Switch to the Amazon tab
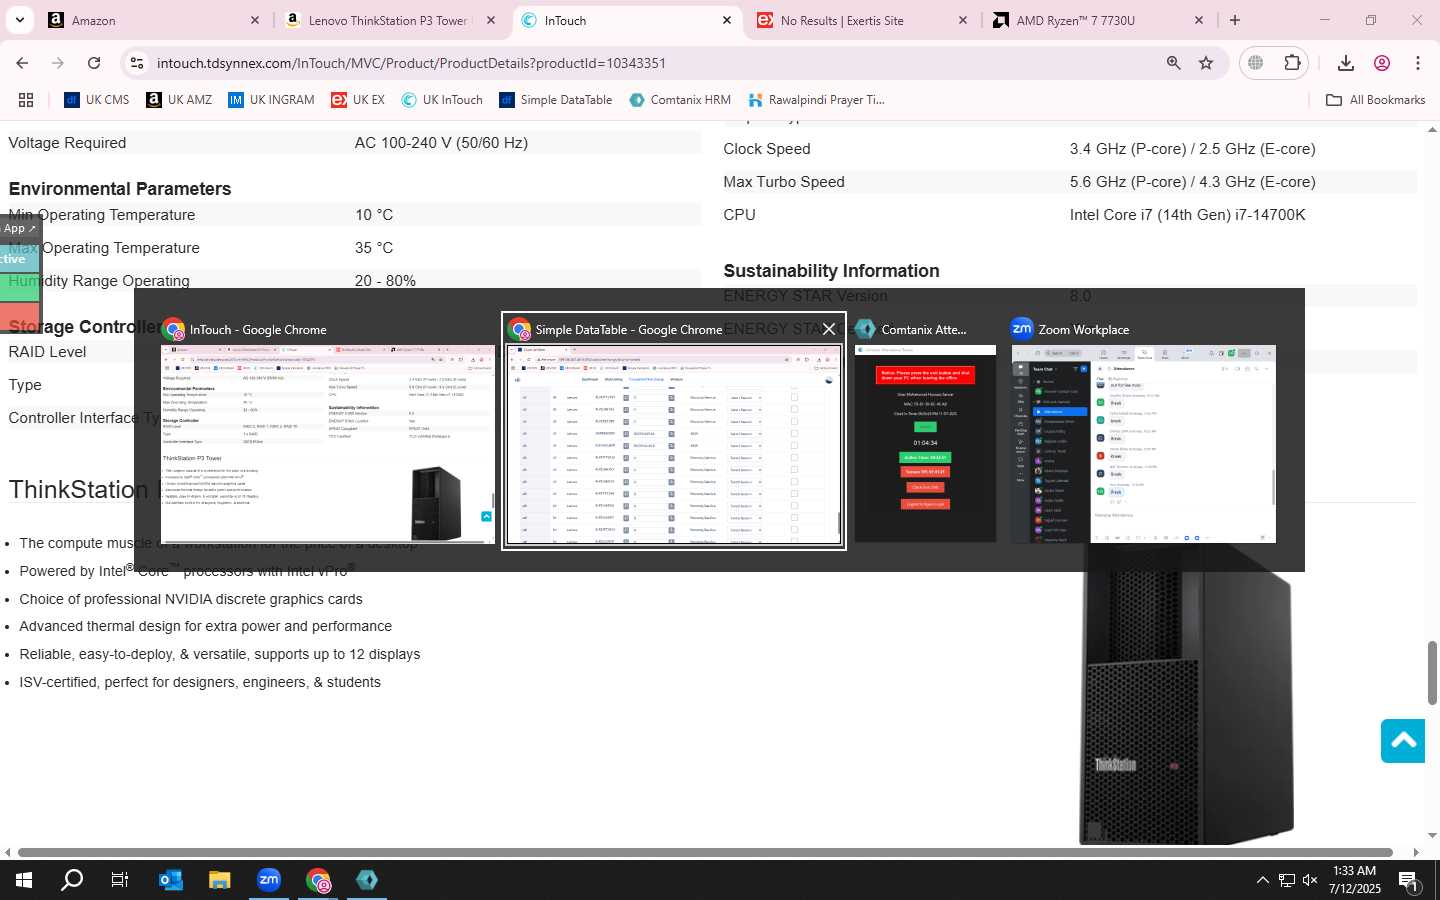This screenshot has height=900, width=1440. pos(151,20)
